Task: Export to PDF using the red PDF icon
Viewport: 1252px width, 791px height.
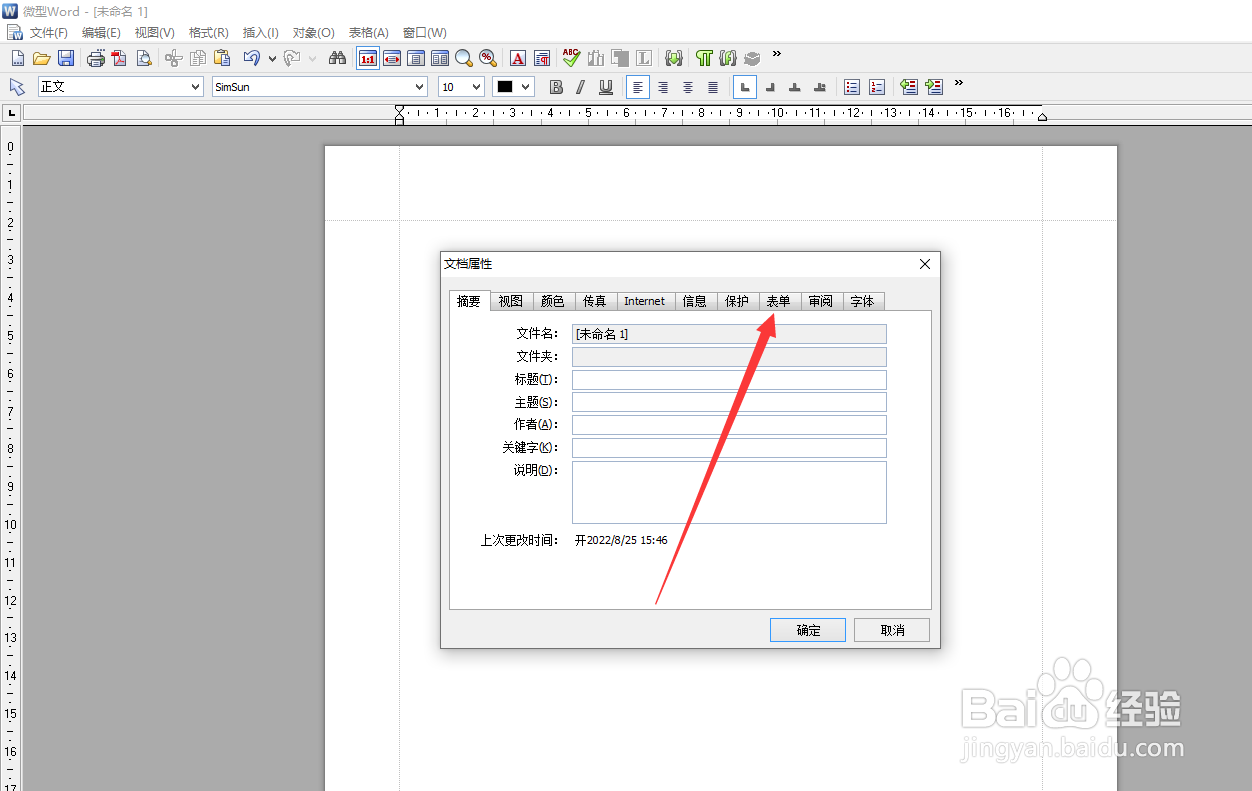Action: point(119,58)
